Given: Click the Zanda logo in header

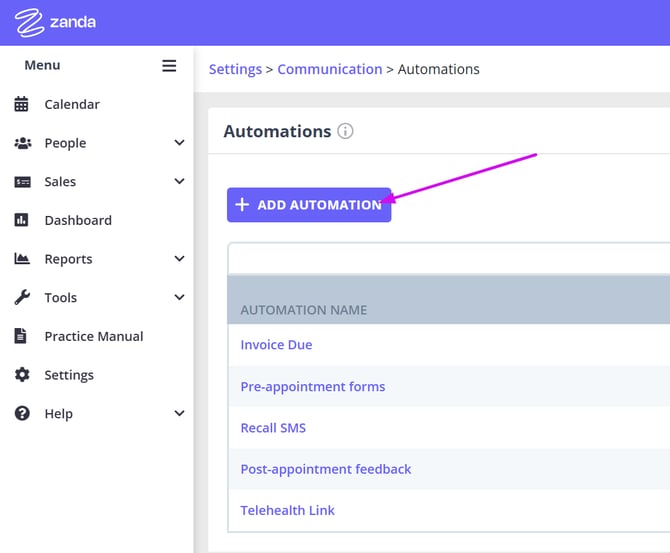Looking at the screenshot, I should click(x=55, y=22).
